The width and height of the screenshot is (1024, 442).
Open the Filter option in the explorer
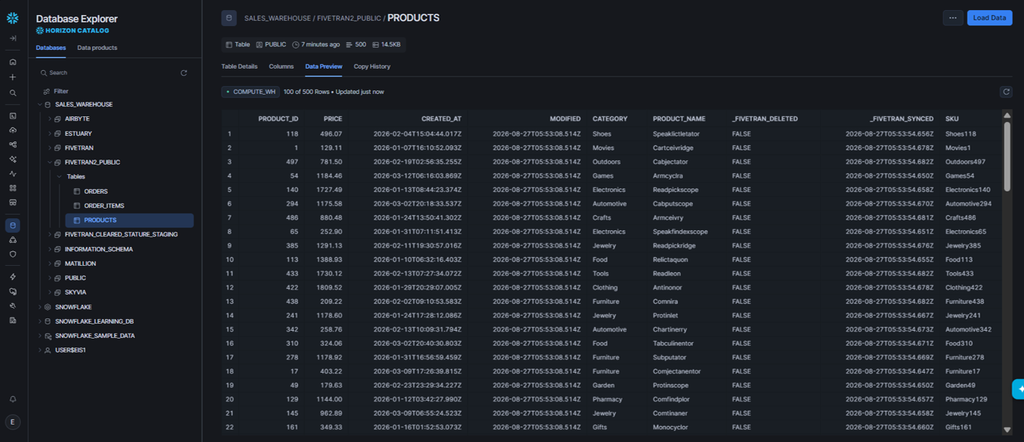tap(56, 91)
